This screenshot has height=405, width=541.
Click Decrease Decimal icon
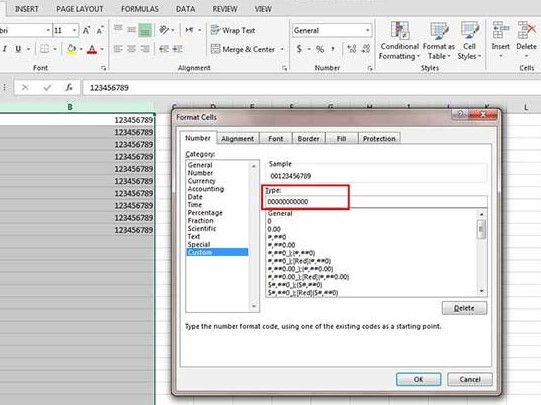[365, 49]
